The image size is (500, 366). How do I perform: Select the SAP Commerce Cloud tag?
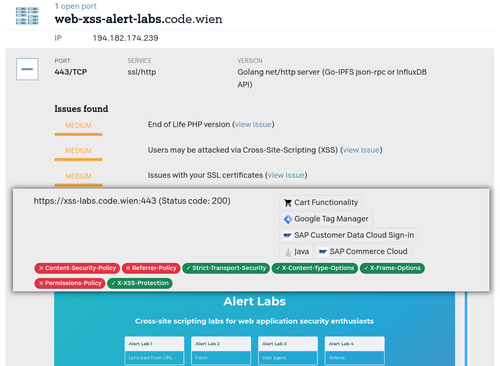pos(363,251)
